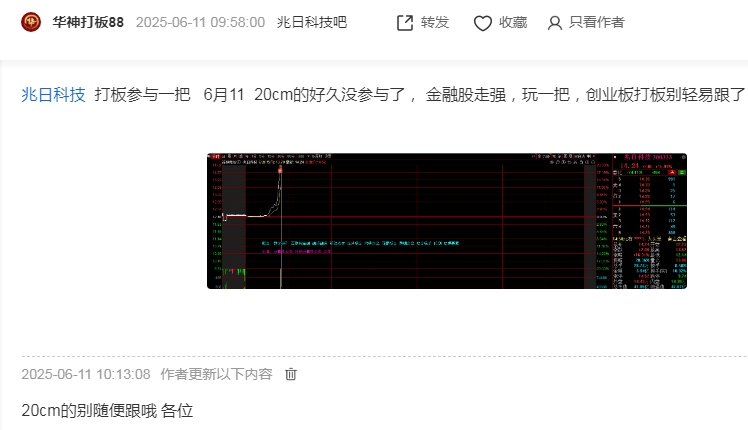748x430 pixels.
Task: Click the 转发 text label
Action: tap(435, 22)
